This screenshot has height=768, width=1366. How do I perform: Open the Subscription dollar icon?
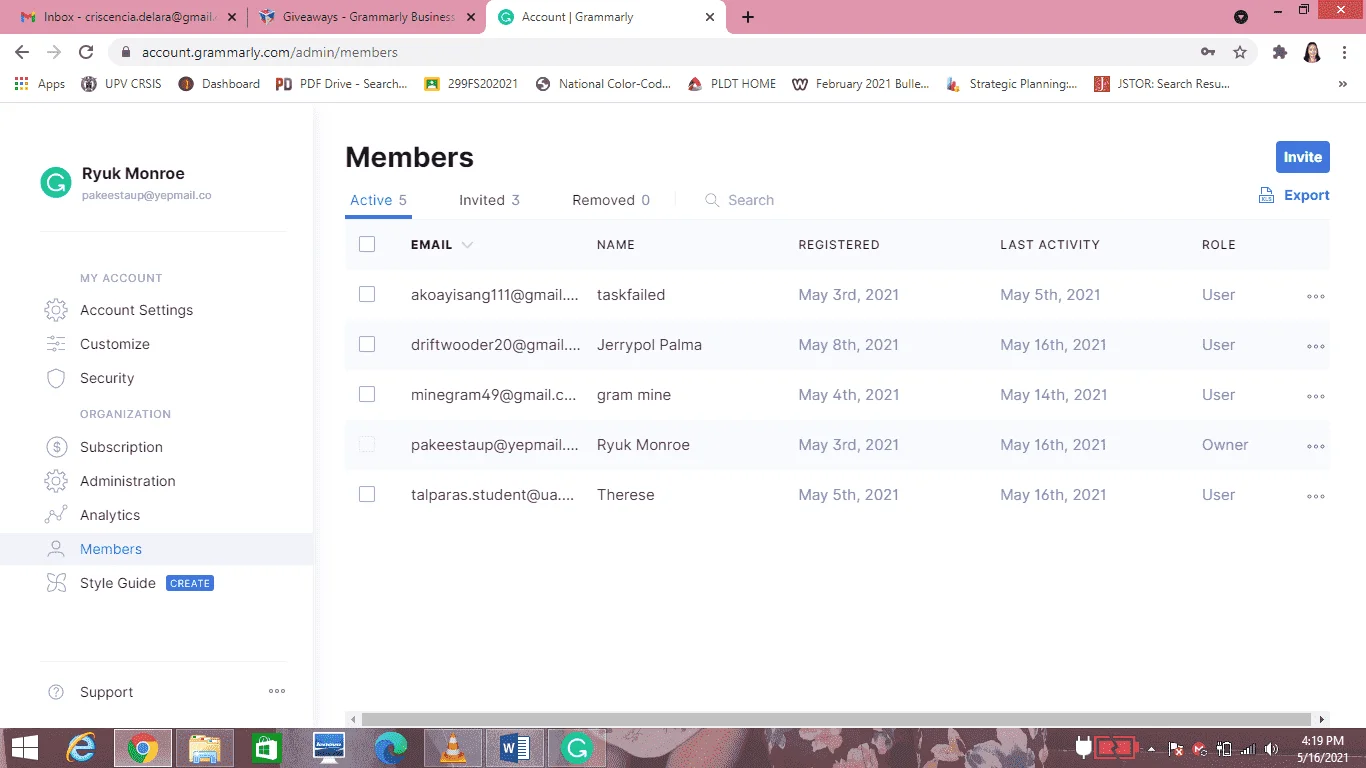[56, 447]
